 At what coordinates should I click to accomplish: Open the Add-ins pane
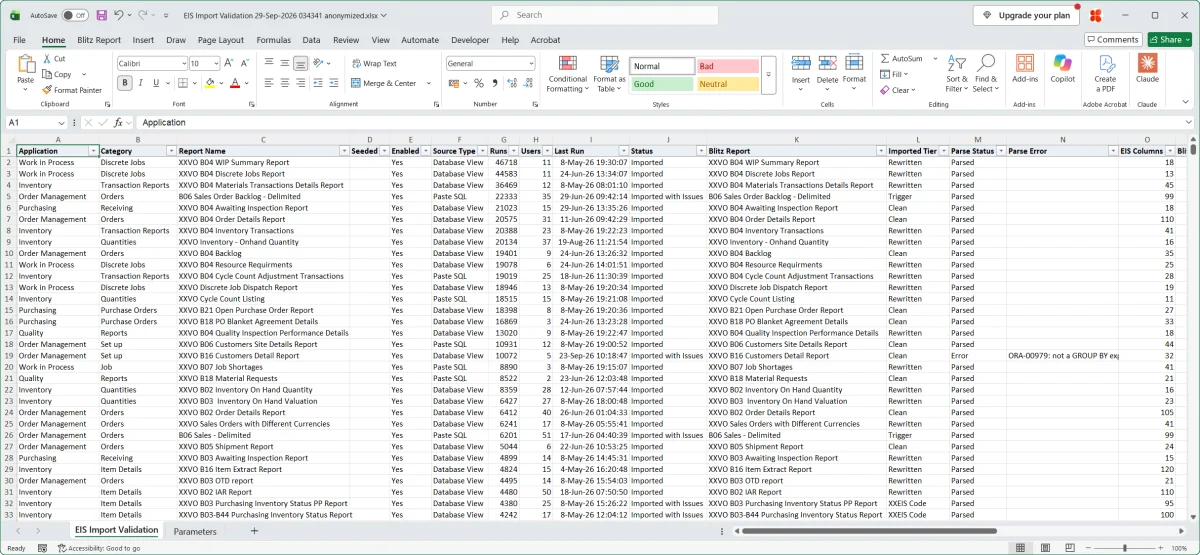tap(1025, 69)
